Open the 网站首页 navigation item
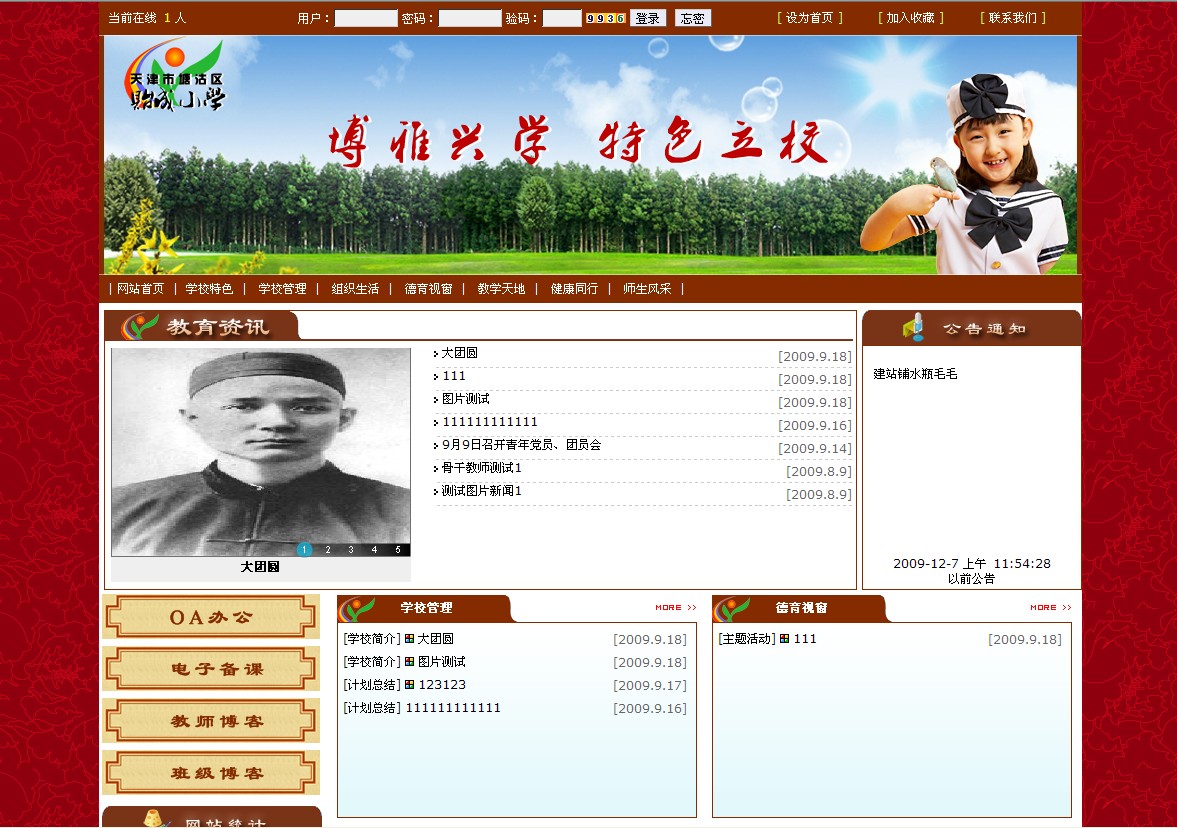 click(x=140, y=289)
